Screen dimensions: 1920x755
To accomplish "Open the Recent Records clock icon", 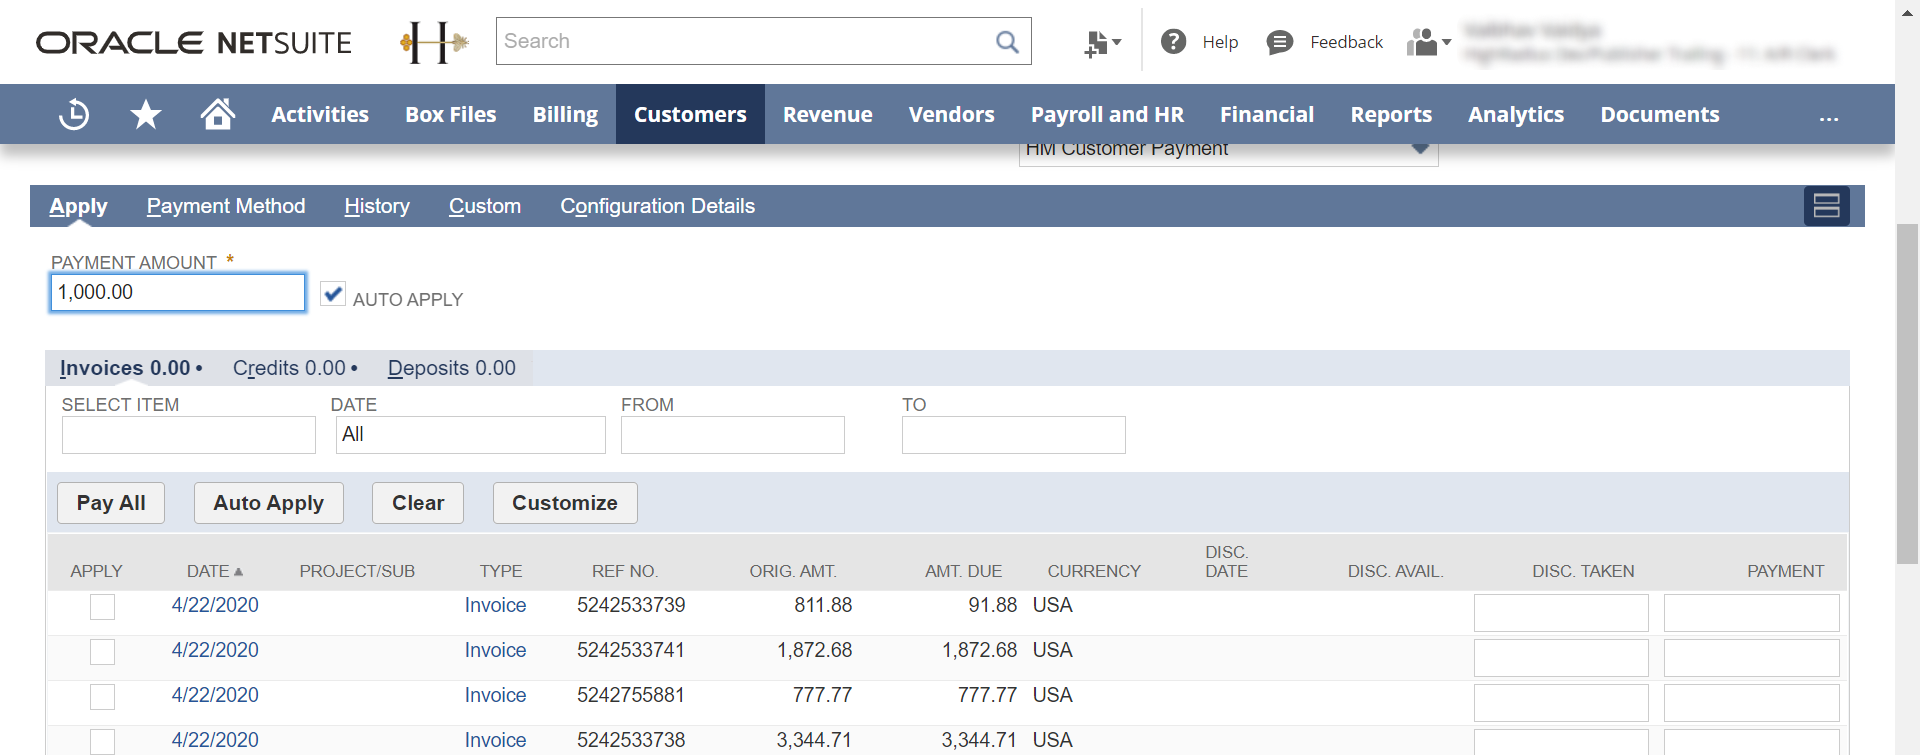I will tap(74, 115).
